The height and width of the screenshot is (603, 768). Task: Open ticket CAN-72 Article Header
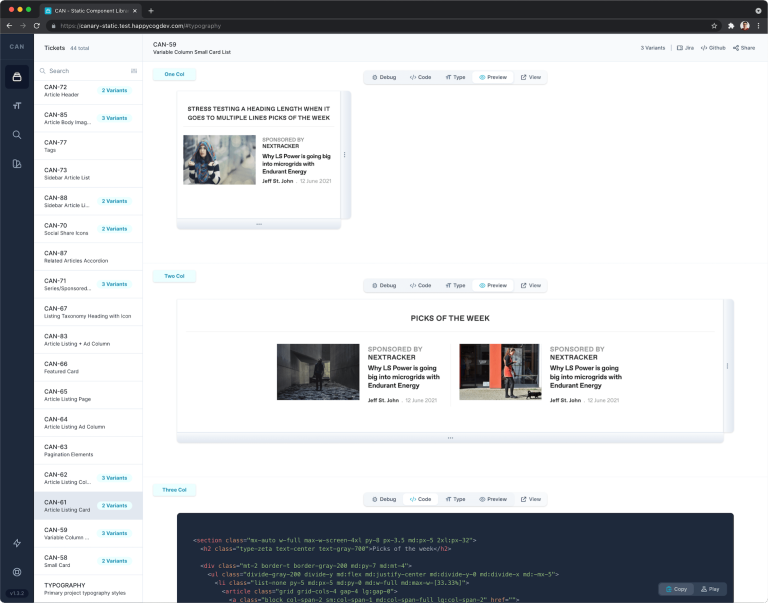(x=88, y=91)
